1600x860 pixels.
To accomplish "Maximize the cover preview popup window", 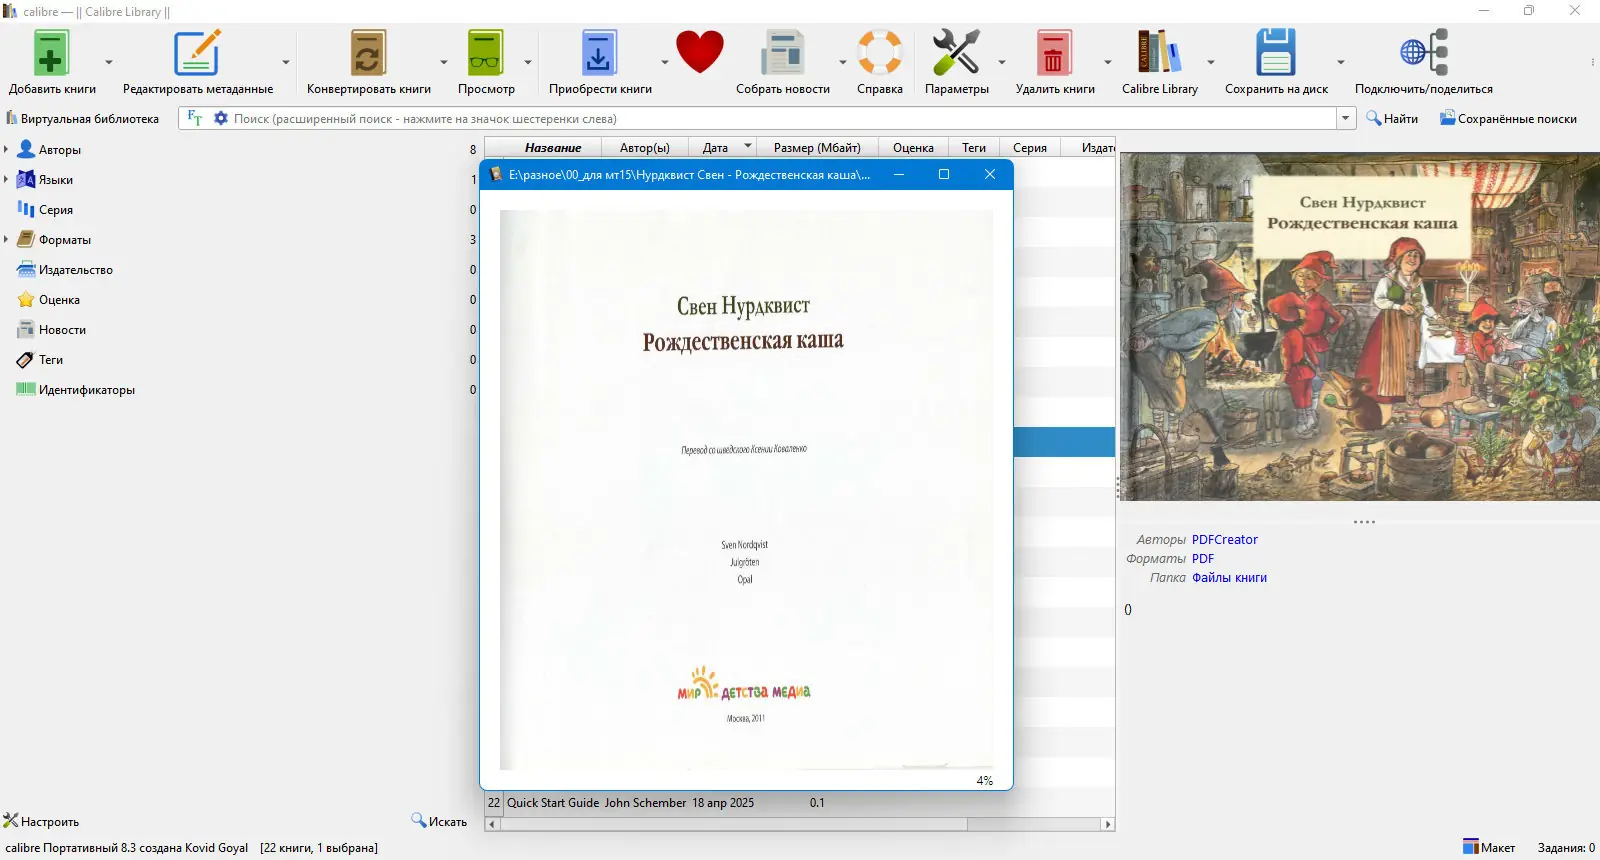I will coord(943,174).
